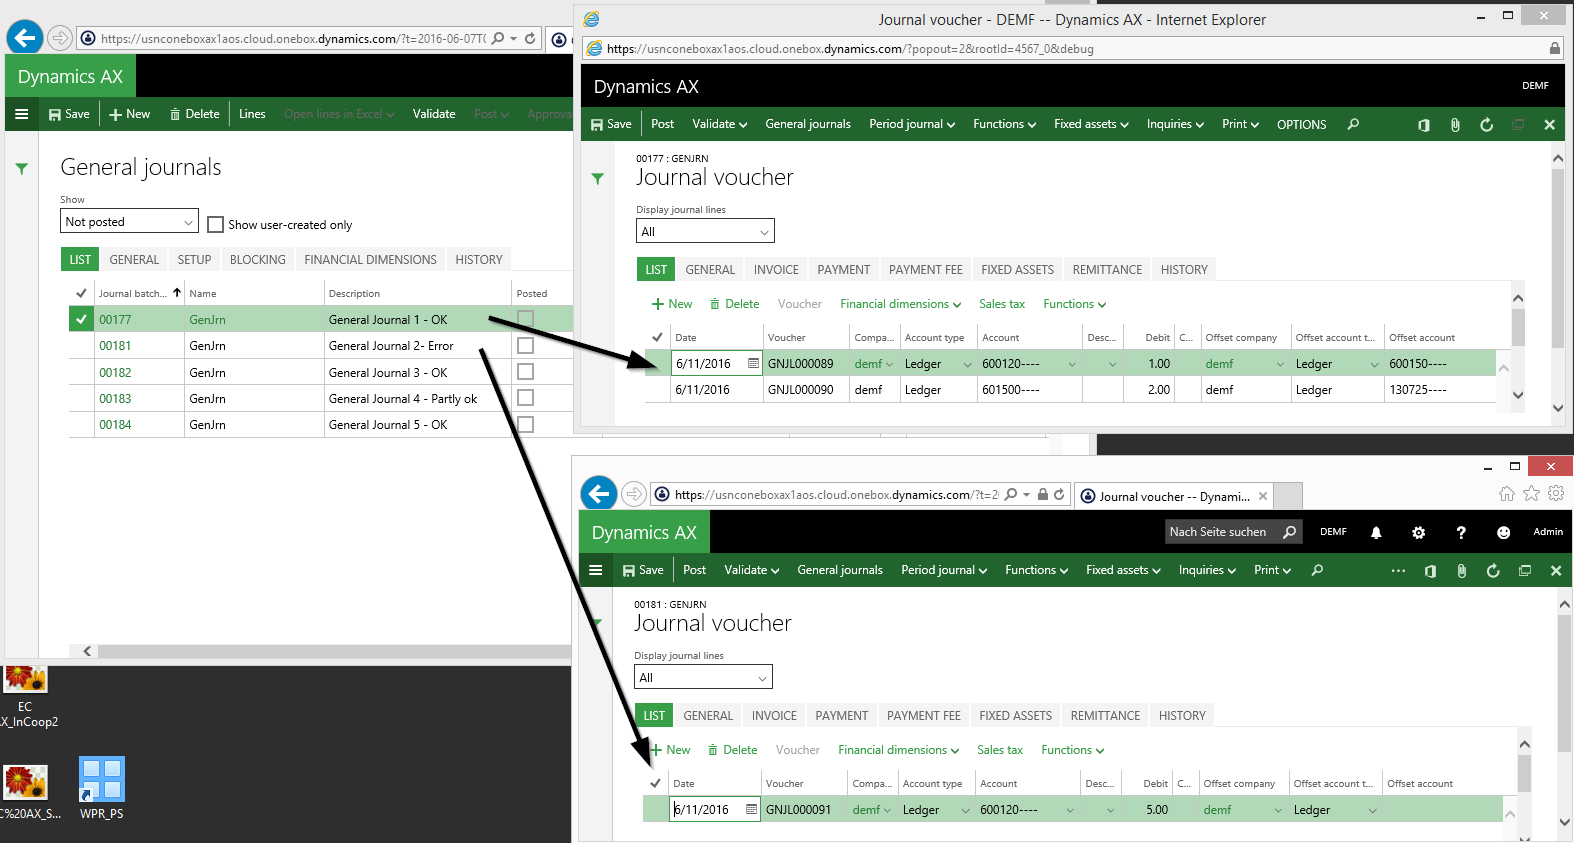This screenshot has height=843, width=1574.
Task: Open the Not posted Show dropdown
Action: pyautogui.click(x=129, y=222)
